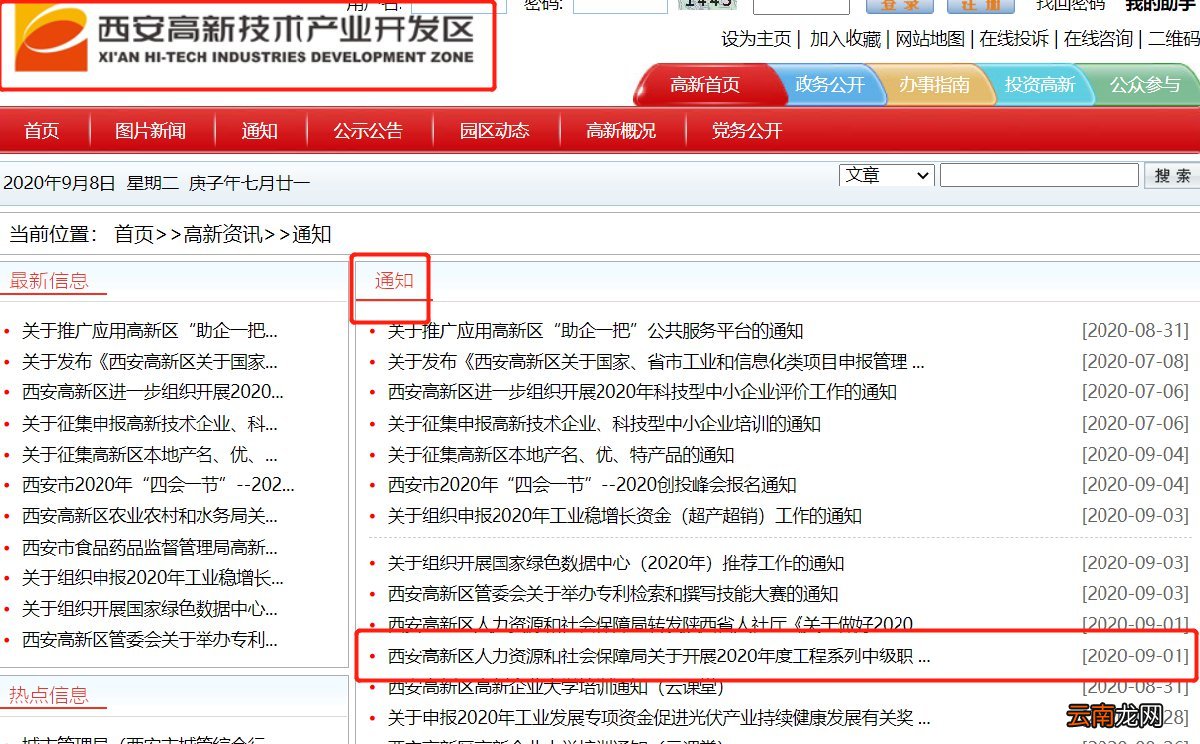Image resolution: width=1200 pixels, height=744 pixels.
Task: Open sidebar item 西安高新区进一步组织开展2020...
Action: [x=153, y=392]
